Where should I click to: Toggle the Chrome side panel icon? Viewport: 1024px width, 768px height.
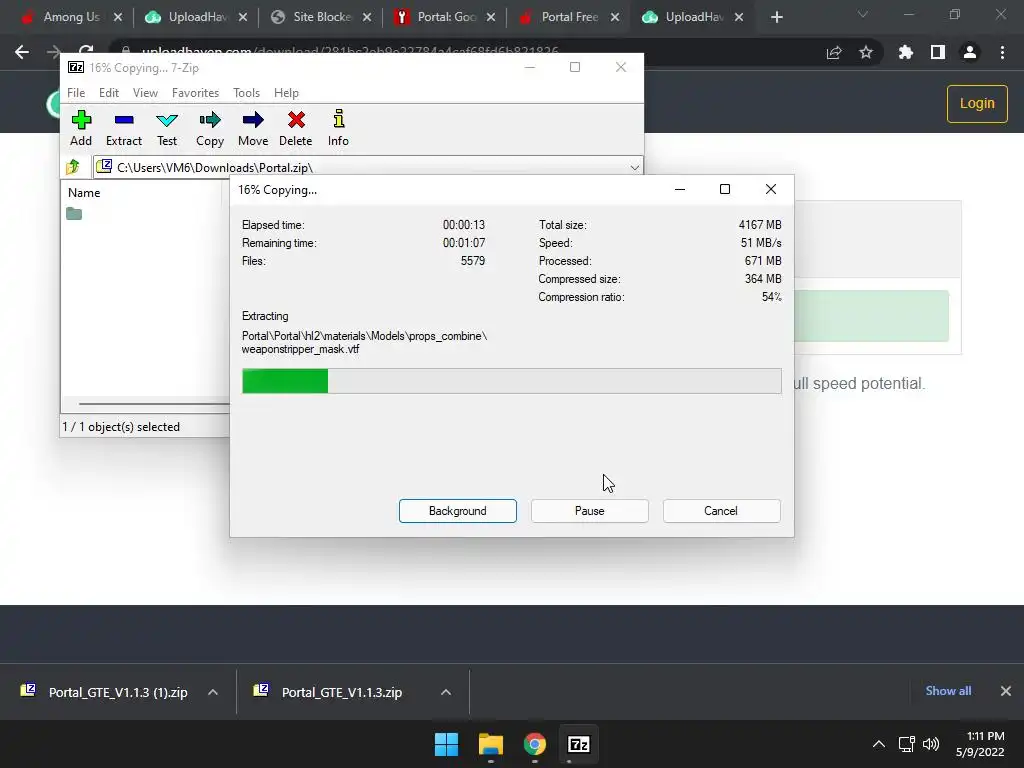pos(938,52)
